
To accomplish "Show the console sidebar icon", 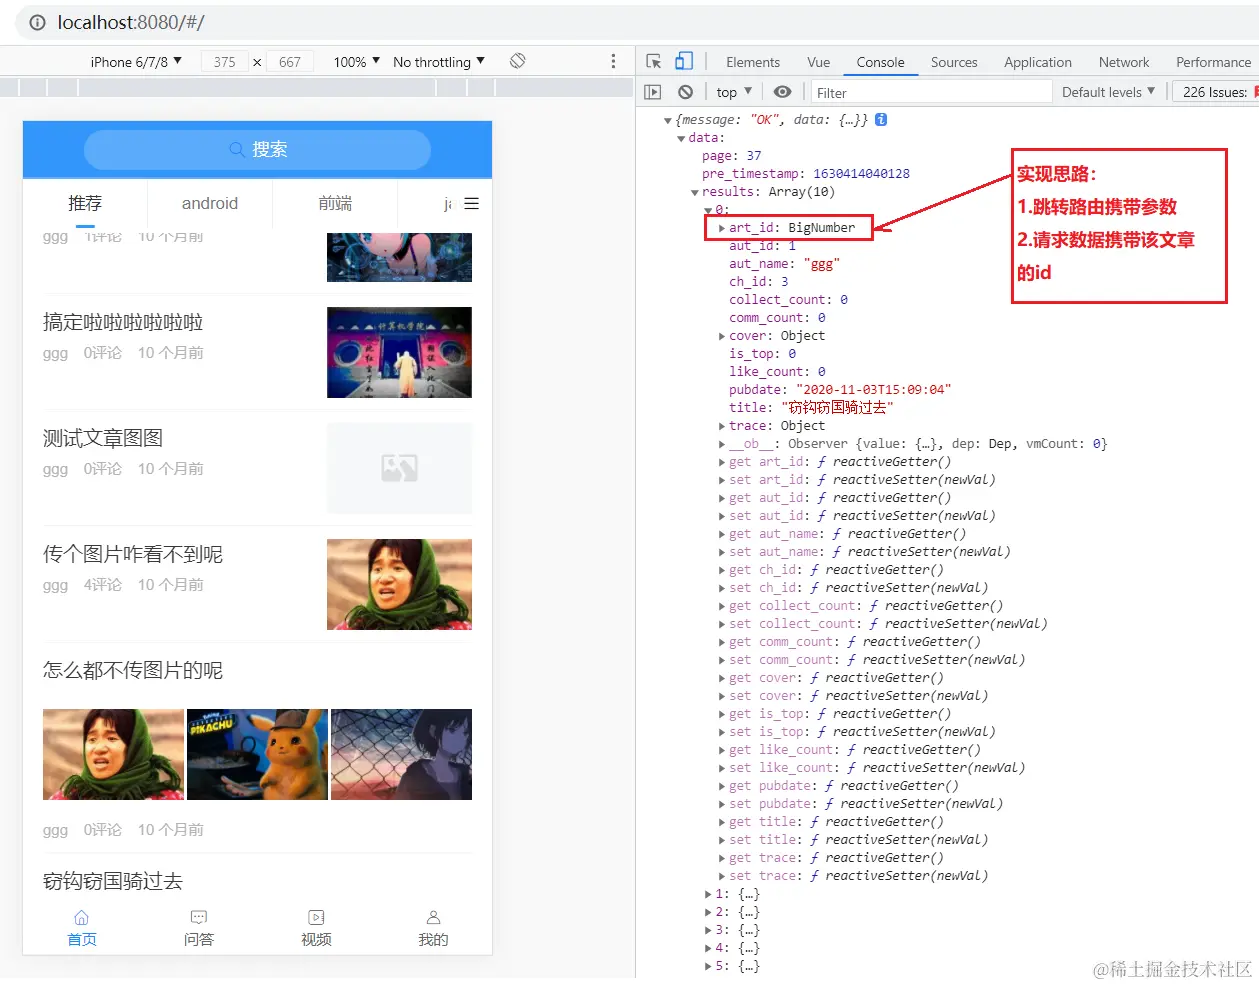I will pyautogui.click(x=653, y=92).
